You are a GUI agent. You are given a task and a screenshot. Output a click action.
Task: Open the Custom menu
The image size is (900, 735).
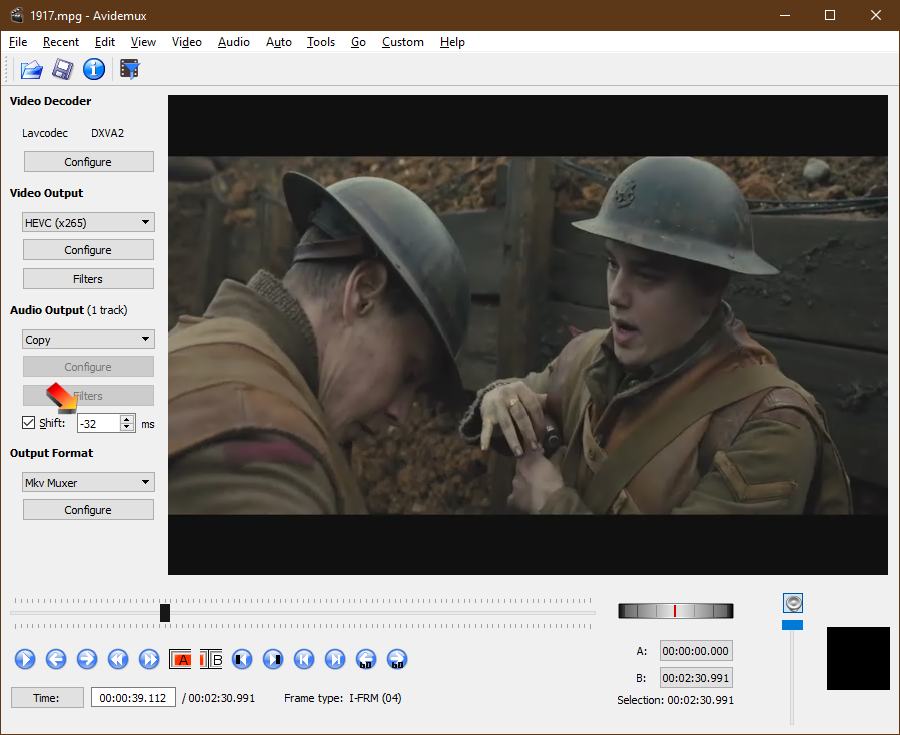pyautogui.click(x=403, y=42)
